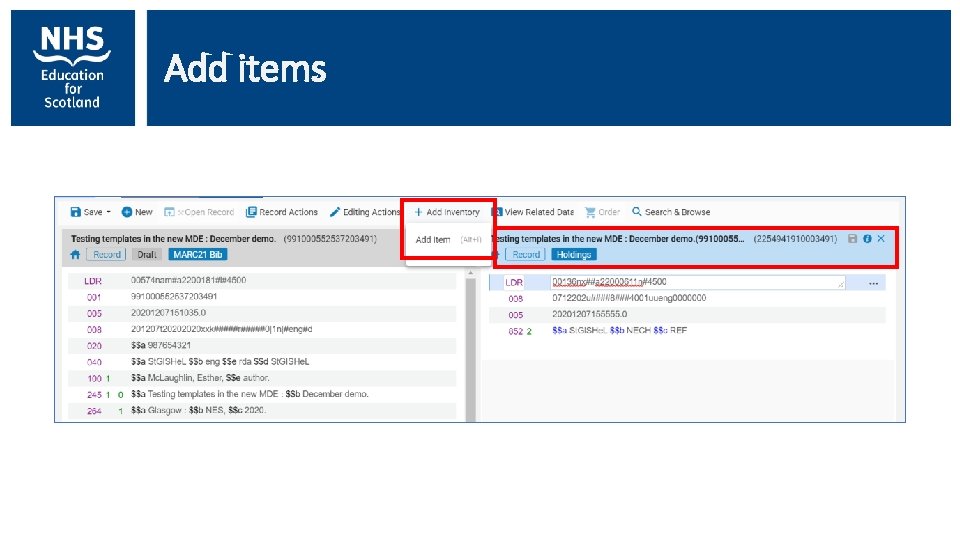
Task: Click the Add Inventory plus menu
Action: pyautogui.click(x=447, y=212)
